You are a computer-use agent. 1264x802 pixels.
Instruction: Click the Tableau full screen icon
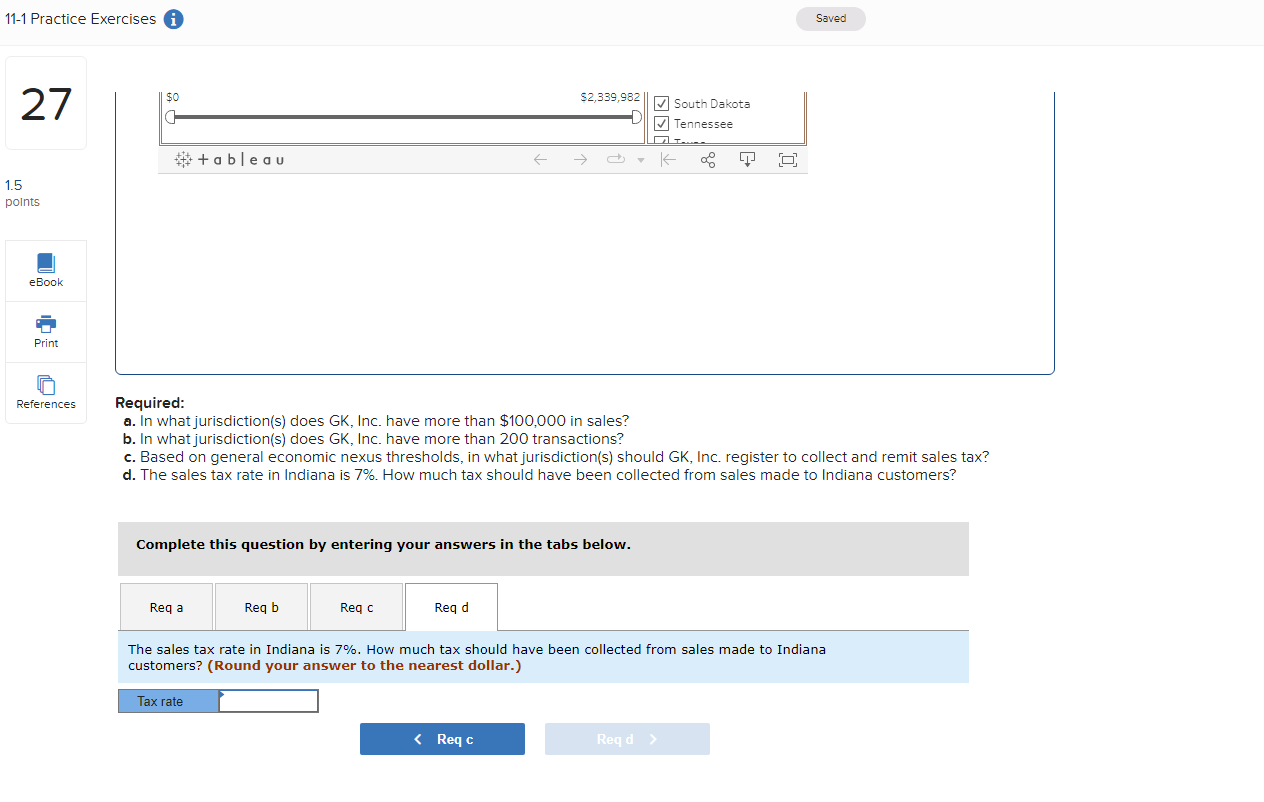(787, 160)
